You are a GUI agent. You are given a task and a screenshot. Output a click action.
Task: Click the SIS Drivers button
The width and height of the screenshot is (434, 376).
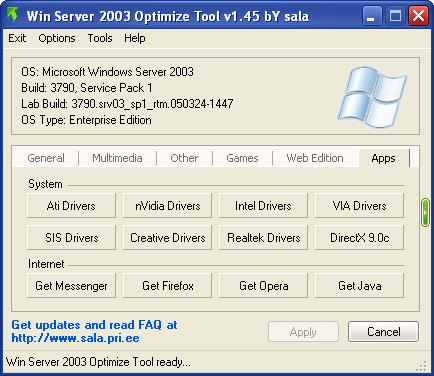(x=71, y=238)
